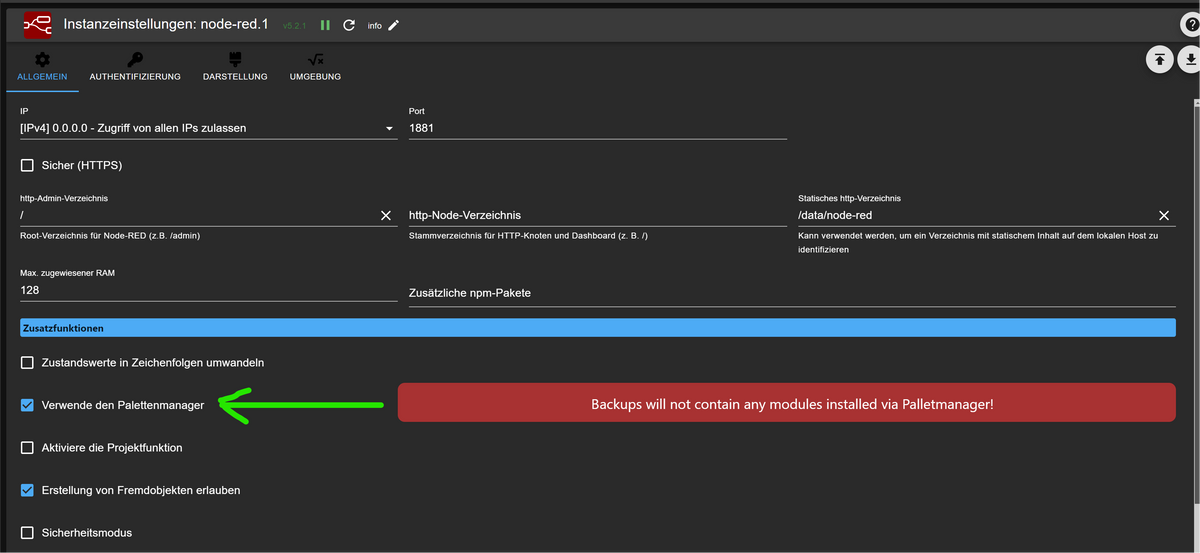Enable the Sicherheitsmodus checkbox
This screenshot has height=553, width=1200.
click(27, 533)
